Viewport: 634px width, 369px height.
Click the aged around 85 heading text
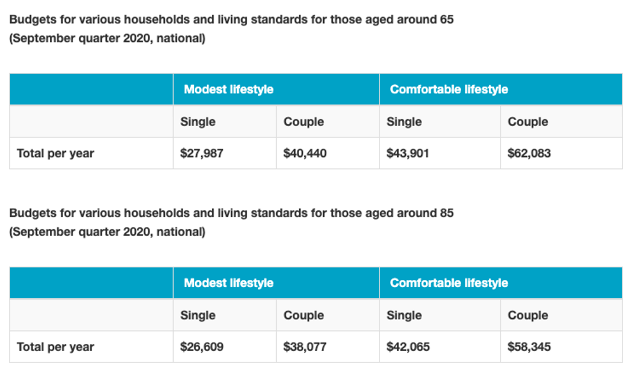(231, 222)
